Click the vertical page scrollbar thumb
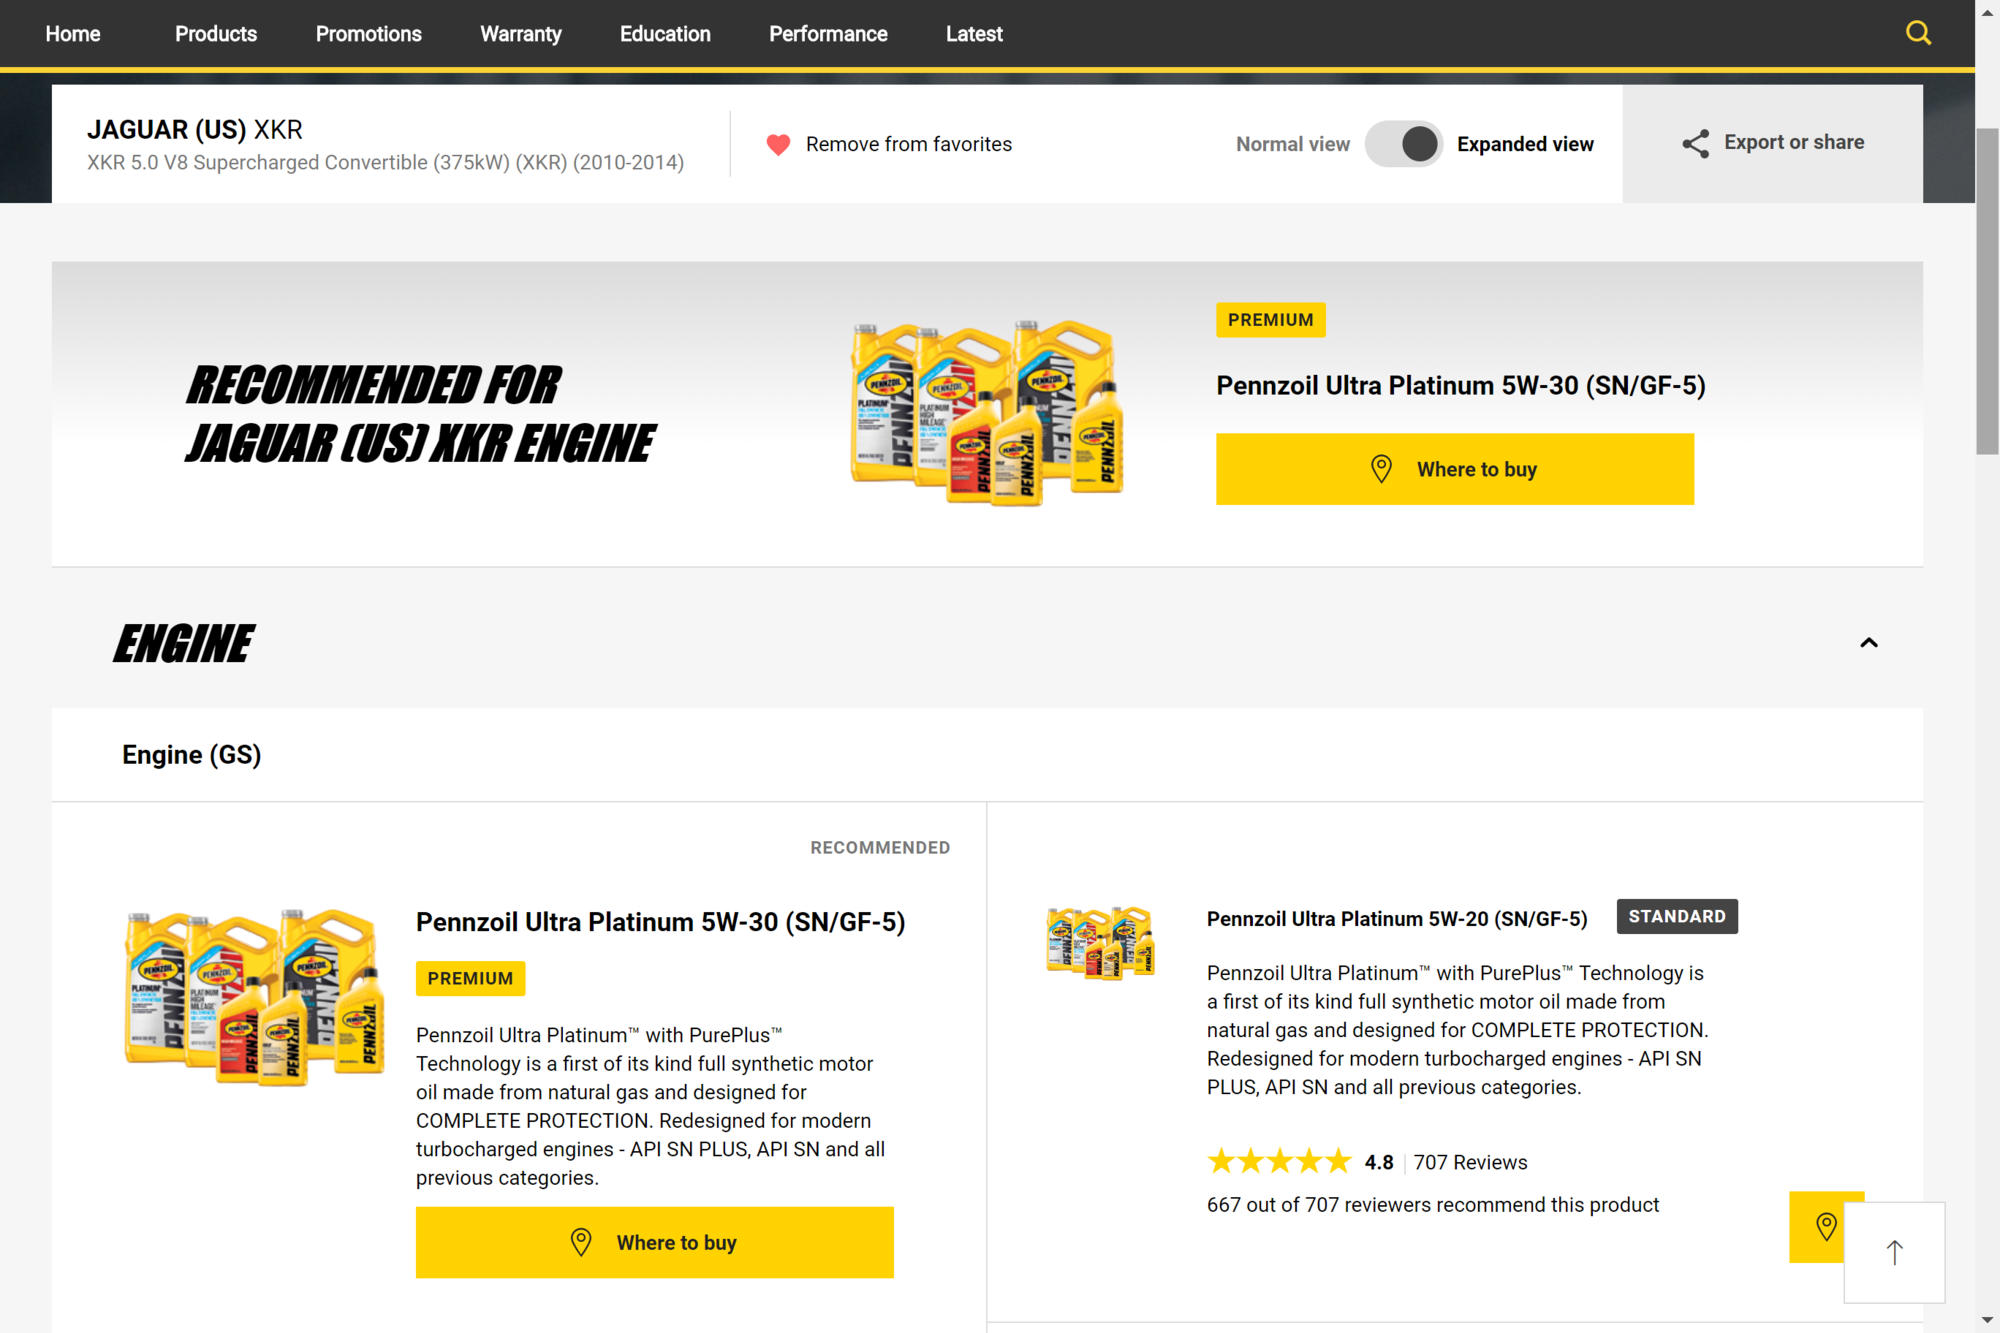The height and width of the screenshot is (1333, 2000). point(1986,290)
